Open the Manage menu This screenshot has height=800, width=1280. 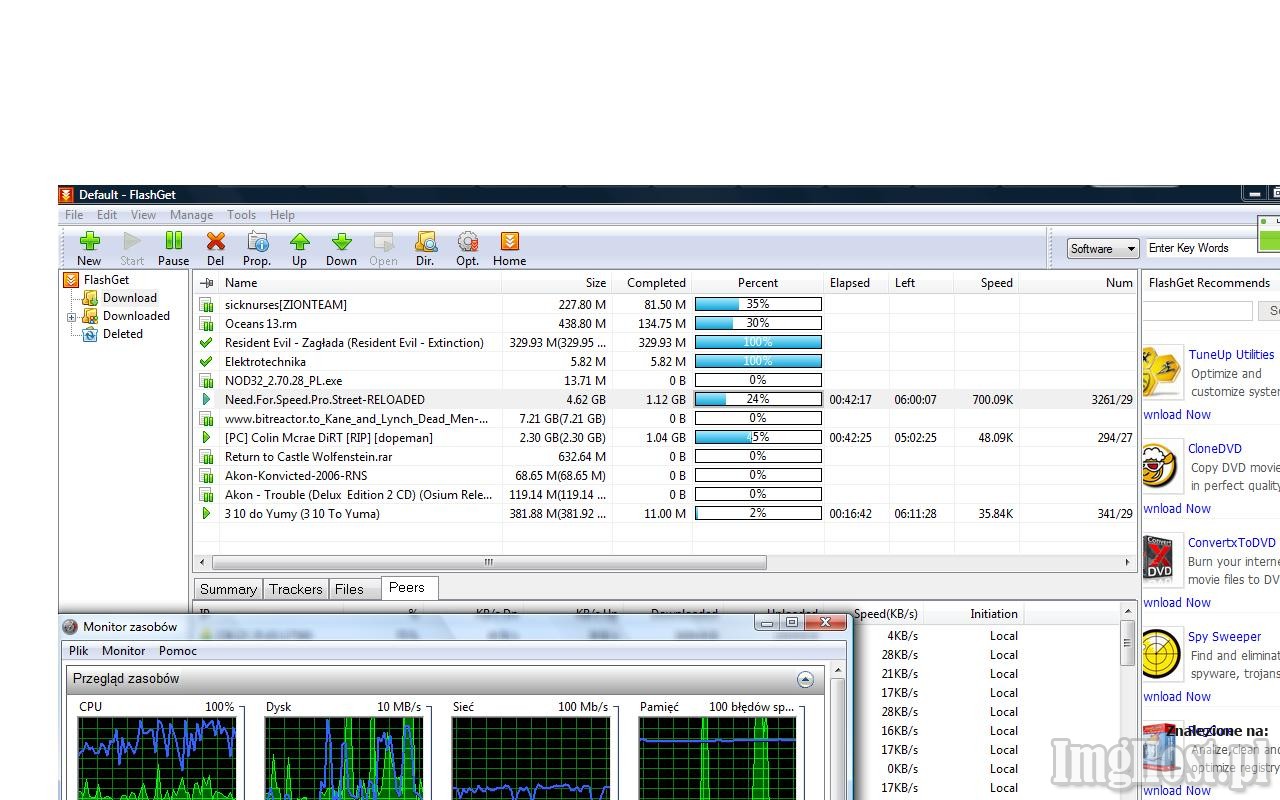[x=191, y=215]
